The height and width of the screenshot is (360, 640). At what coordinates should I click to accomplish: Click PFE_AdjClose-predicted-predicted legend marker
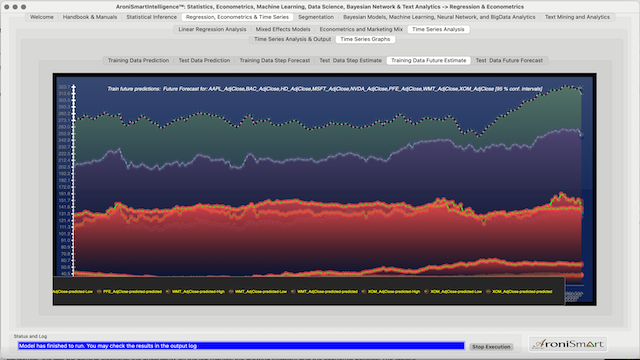click(x=99, y=291)
